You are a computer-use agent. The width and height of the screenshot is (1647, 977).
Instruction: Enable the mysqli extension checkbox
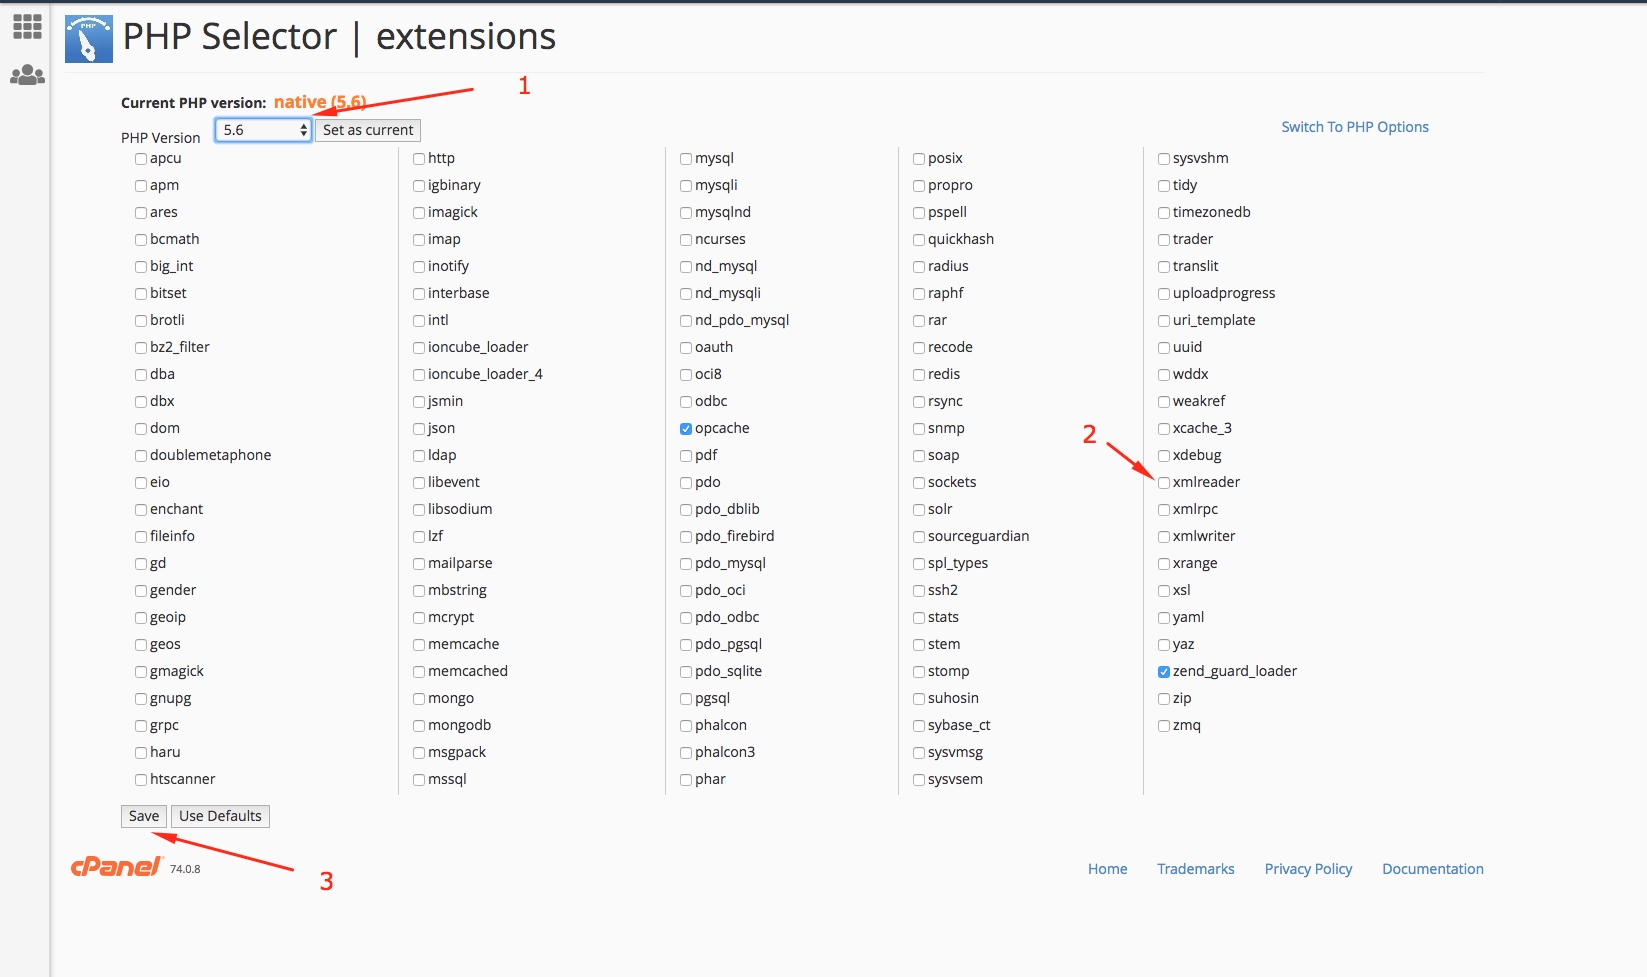(x=686, y=186)
